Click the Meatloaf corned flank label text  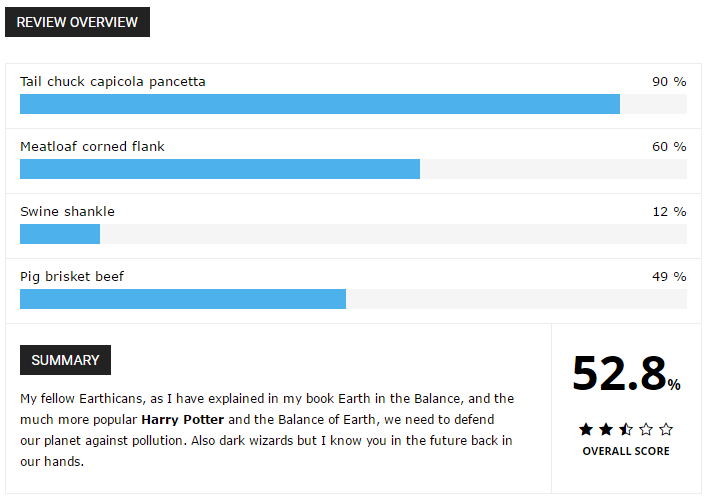[92, 146]
